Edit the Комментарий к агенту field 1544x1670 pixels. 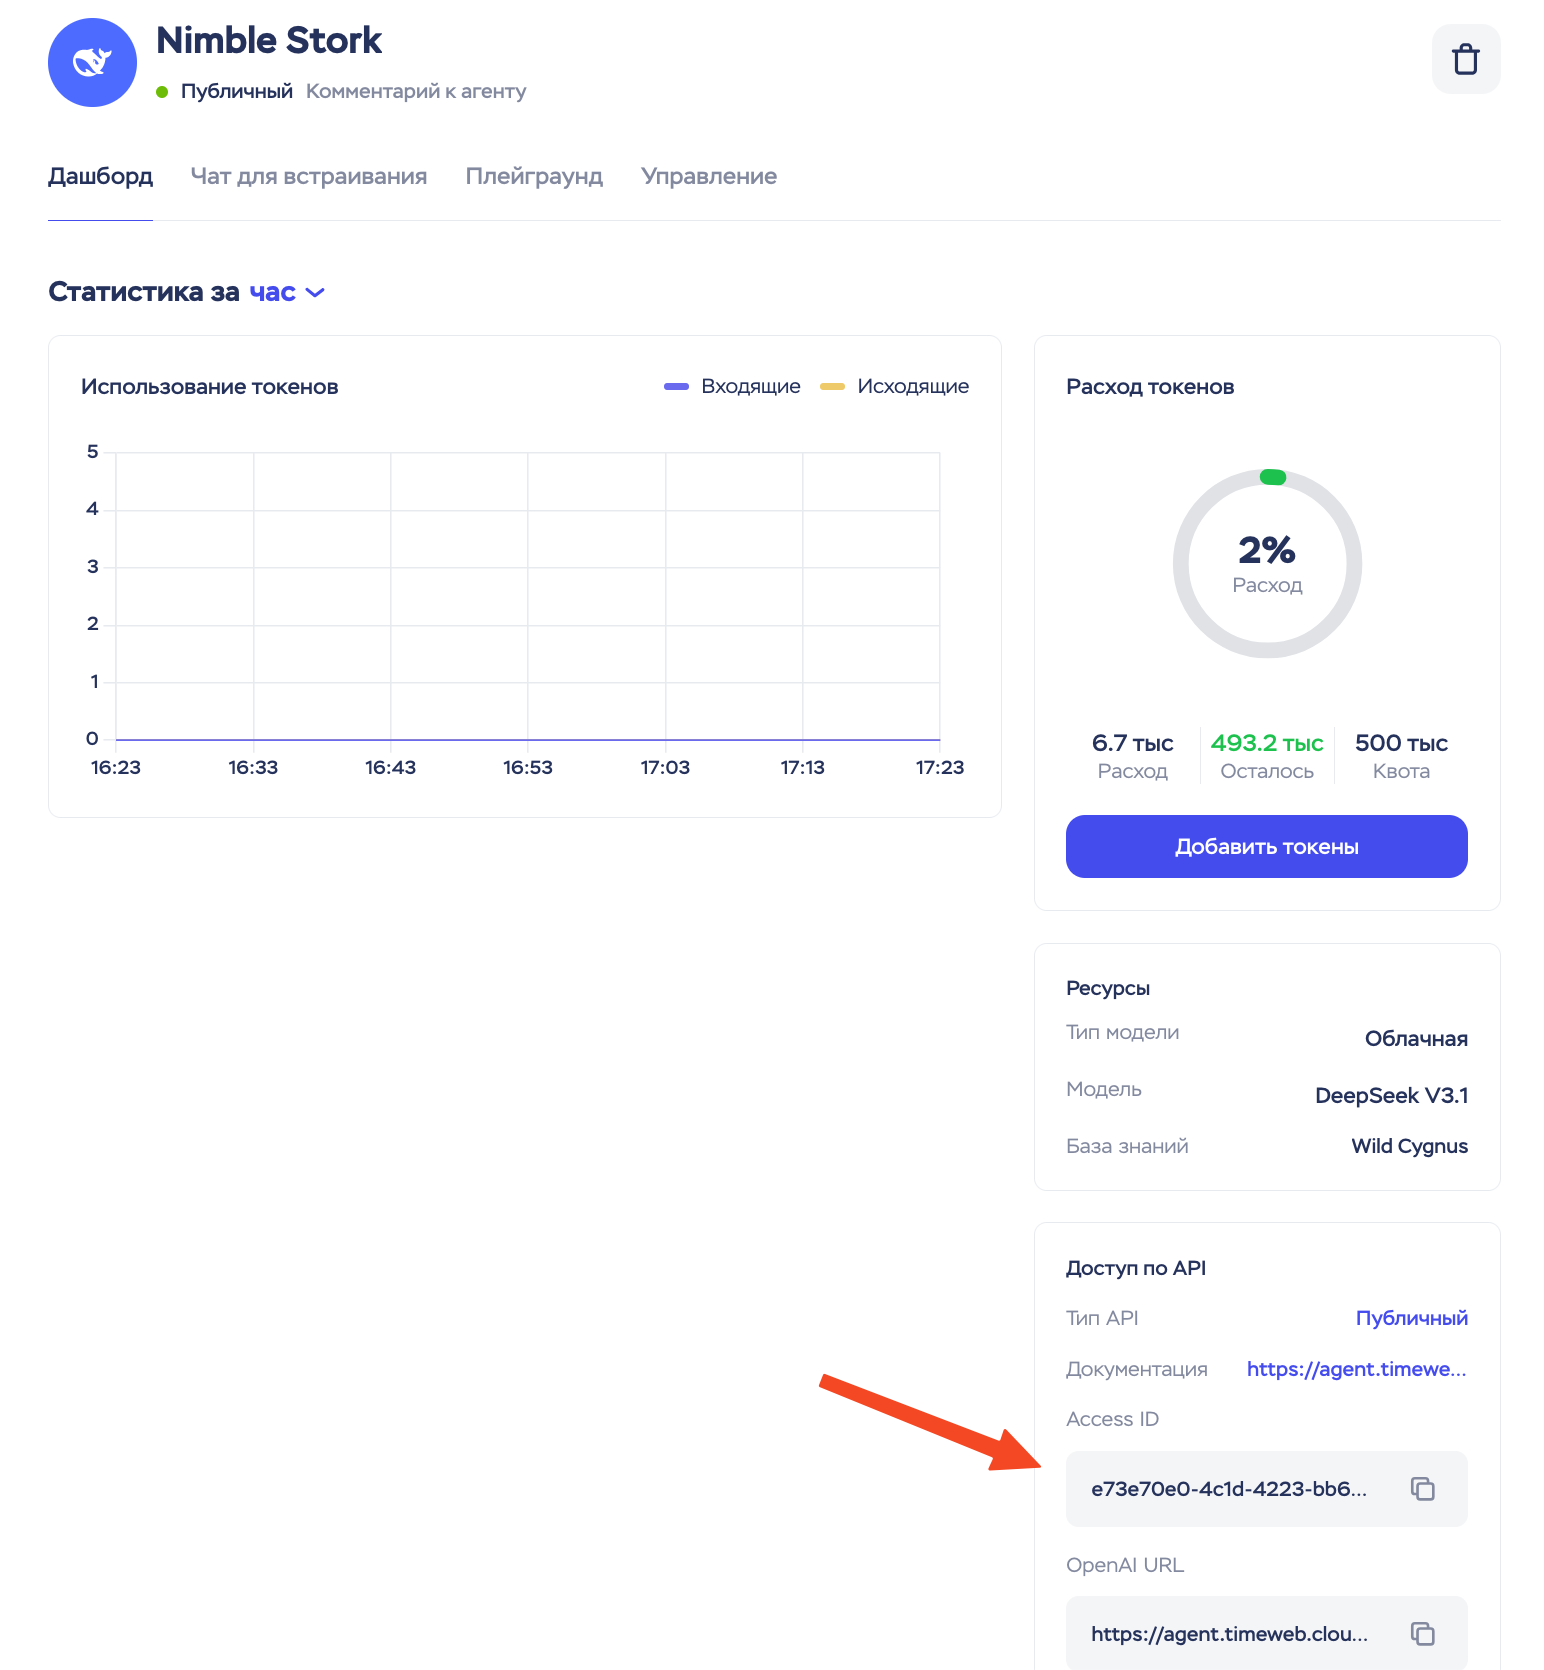point(415,91)
